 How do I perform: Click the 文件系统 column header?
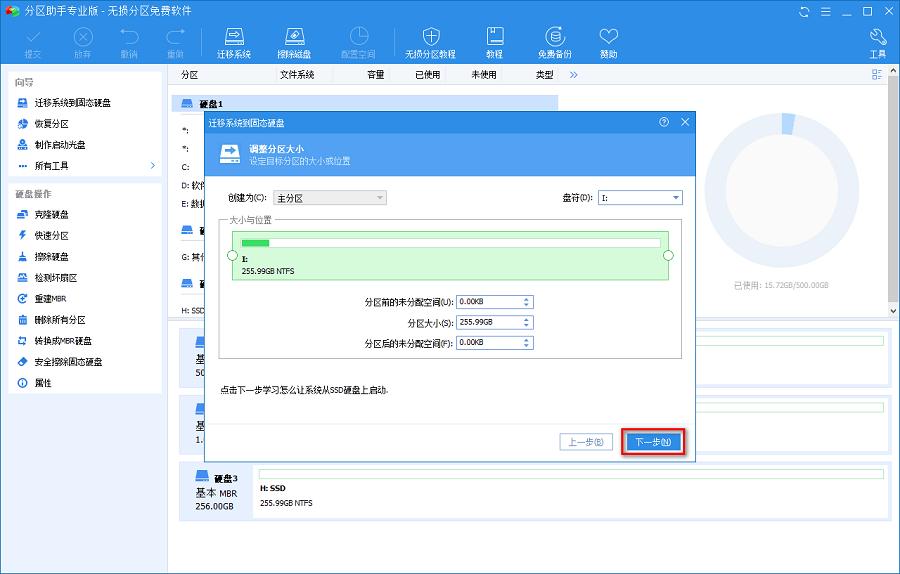point(297,75)
